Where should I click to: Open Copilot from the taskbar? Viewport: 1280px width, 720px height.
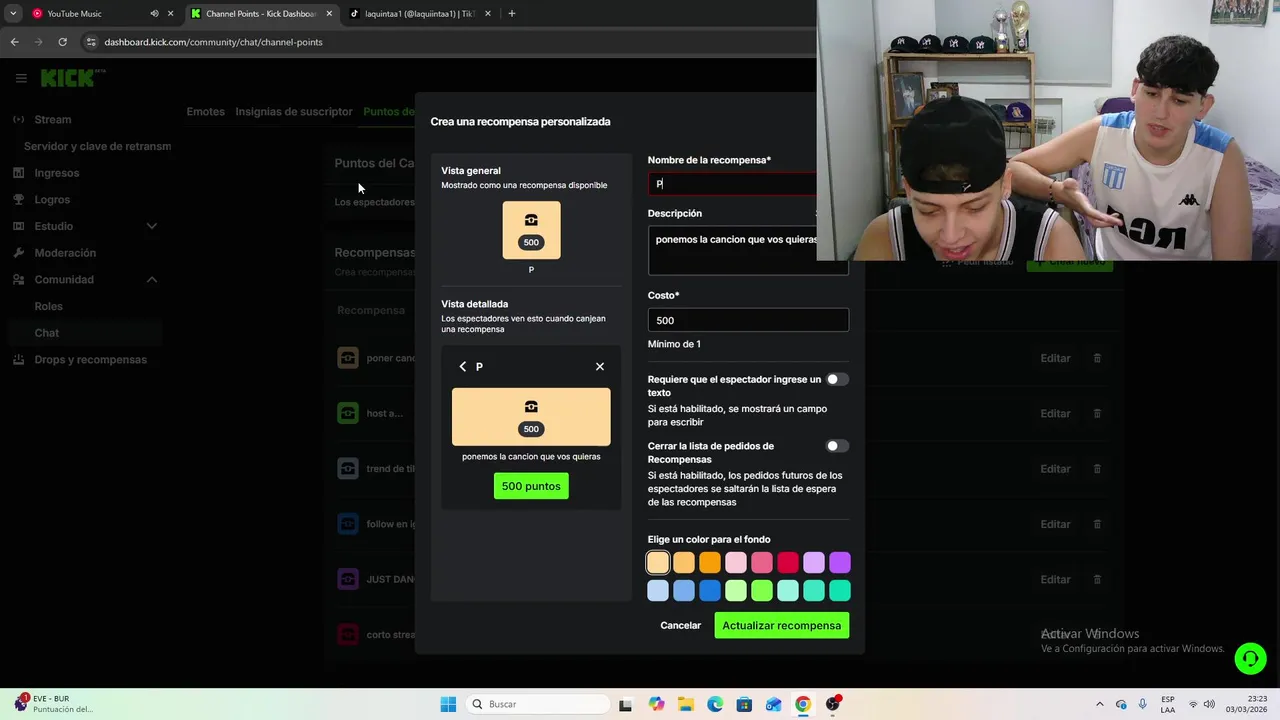tap(656, 704)
